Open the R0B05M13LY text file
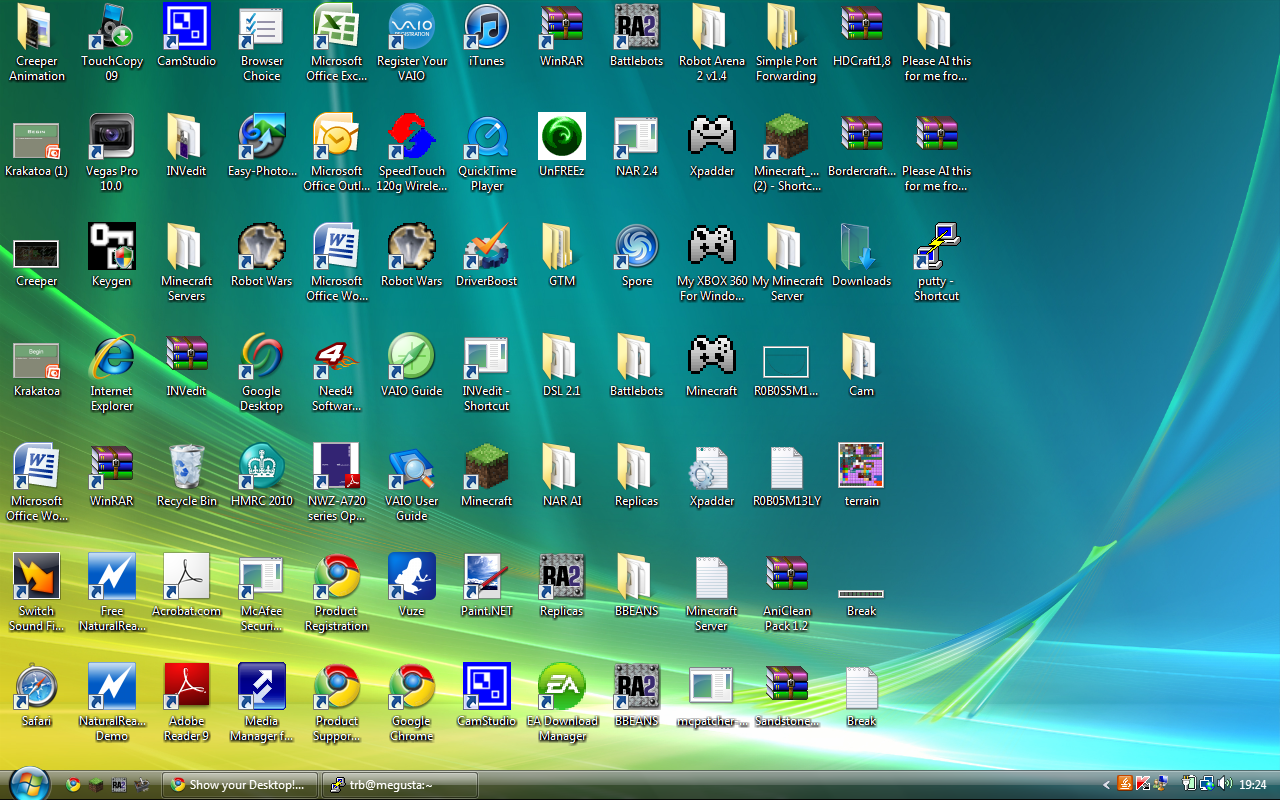This screenshot has height=800, width=1280. coord(787,467)
